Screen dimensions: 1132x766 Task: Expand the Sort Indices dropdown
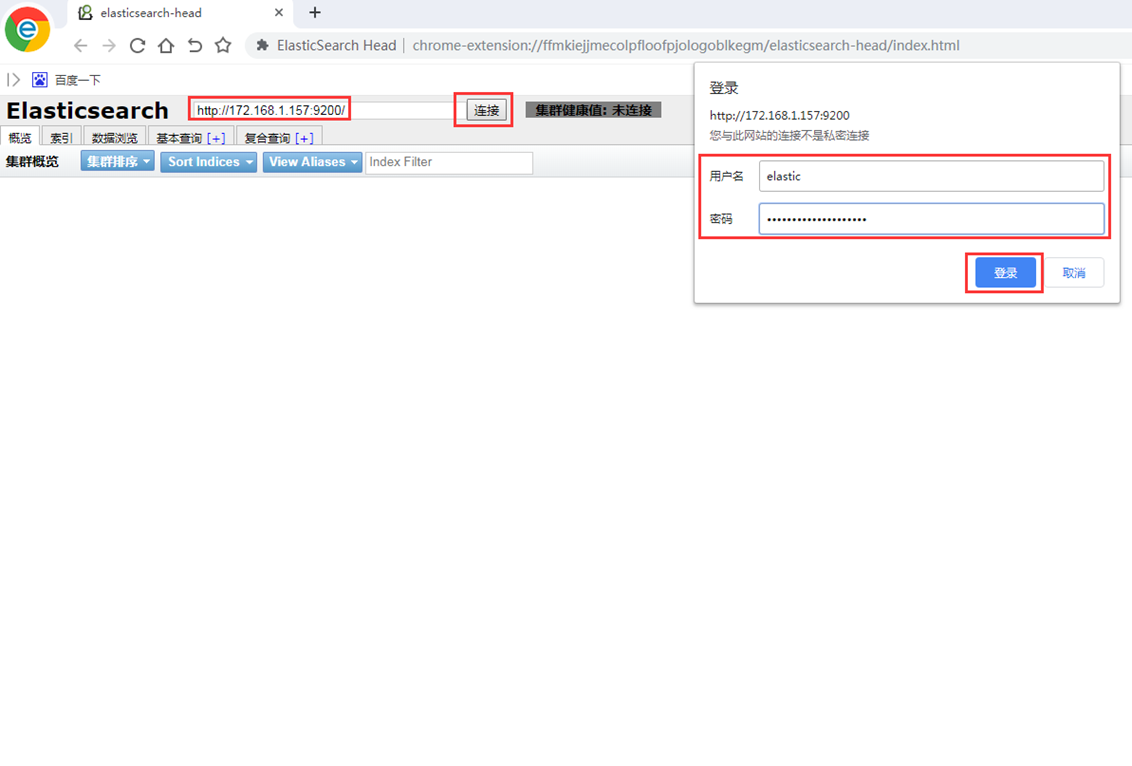pyautogui.click(x=209, y=162)
